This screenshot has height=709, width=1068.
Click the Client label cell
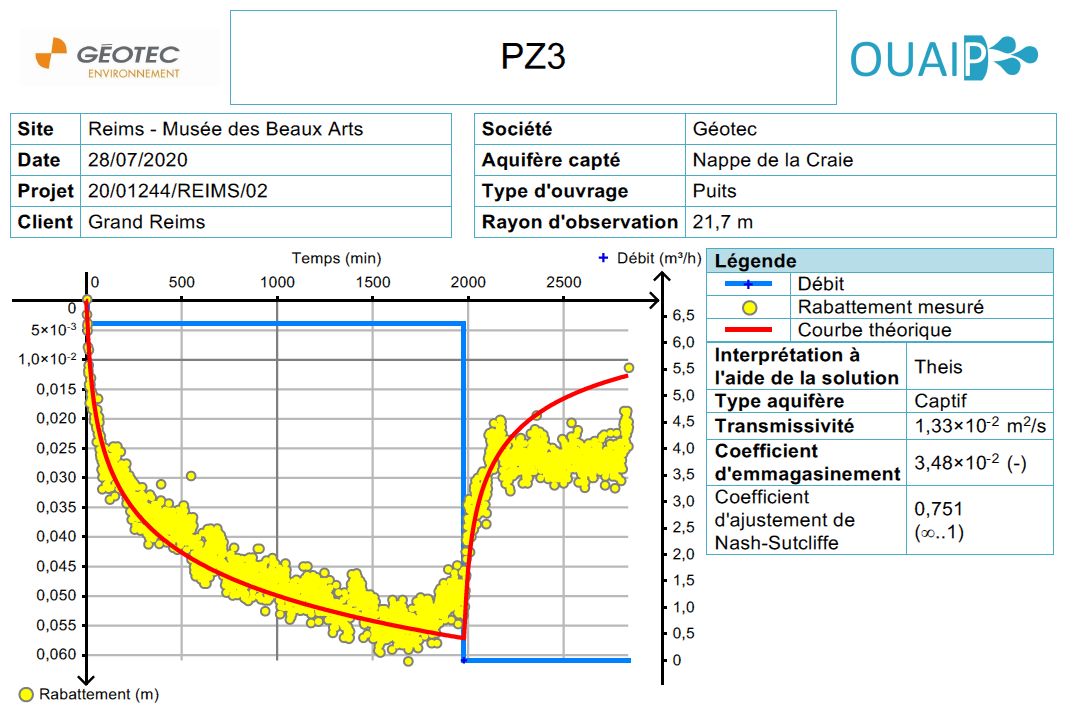pyautogui.click(x=46, y=222)
